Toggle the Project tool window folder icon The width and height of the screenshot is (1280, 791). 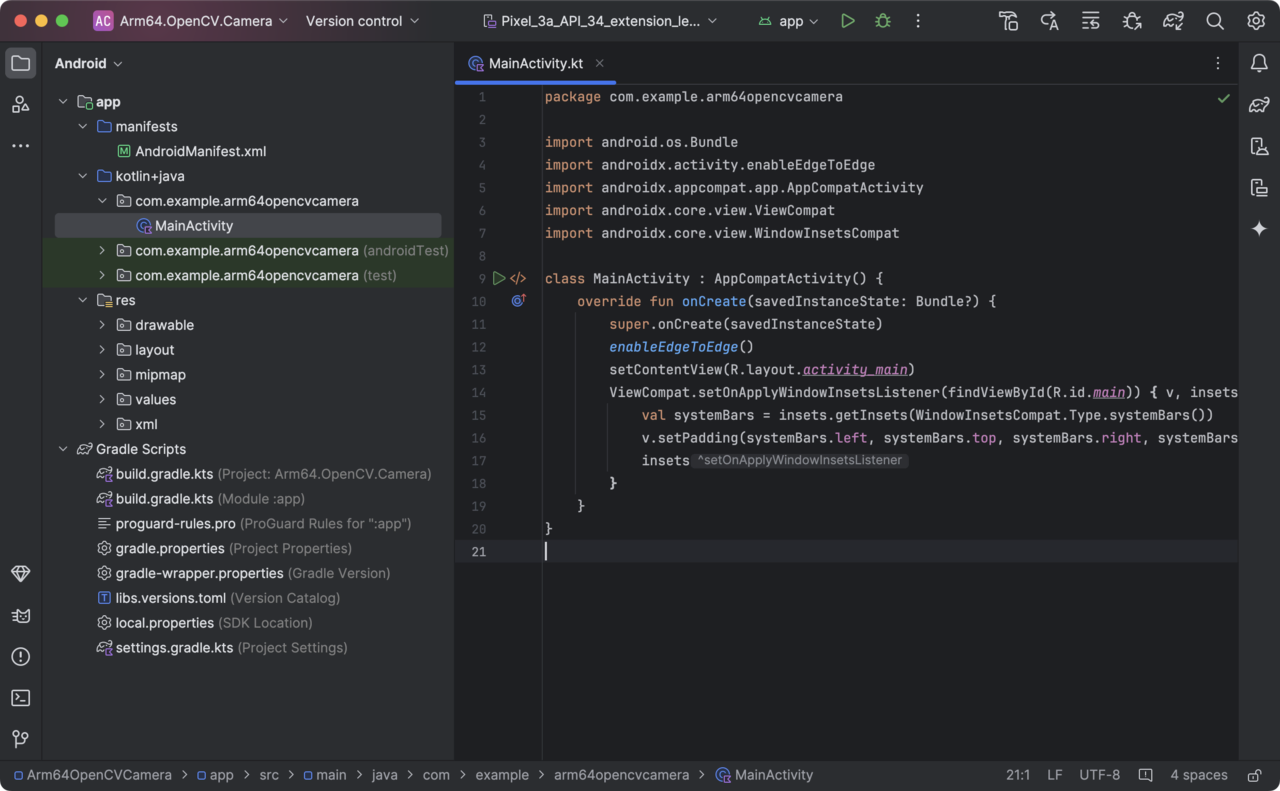(x=20, y=64)
